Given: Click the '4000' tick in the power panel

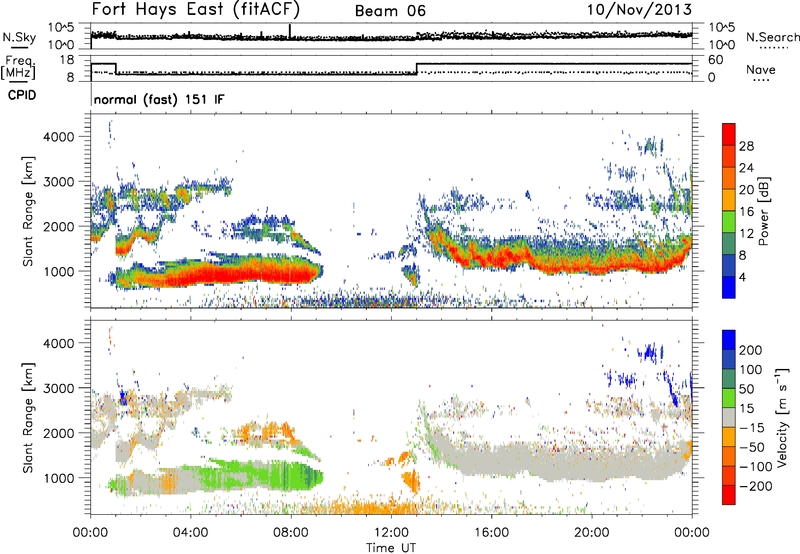Looking at the screenshot, I should coord(58,137).
